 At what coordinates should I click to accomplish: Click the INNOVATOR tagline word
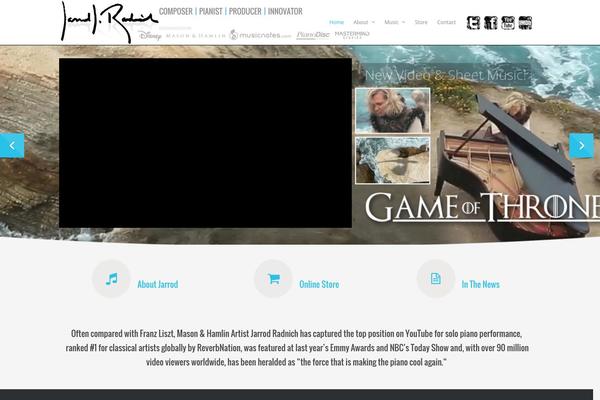point(285,11)
